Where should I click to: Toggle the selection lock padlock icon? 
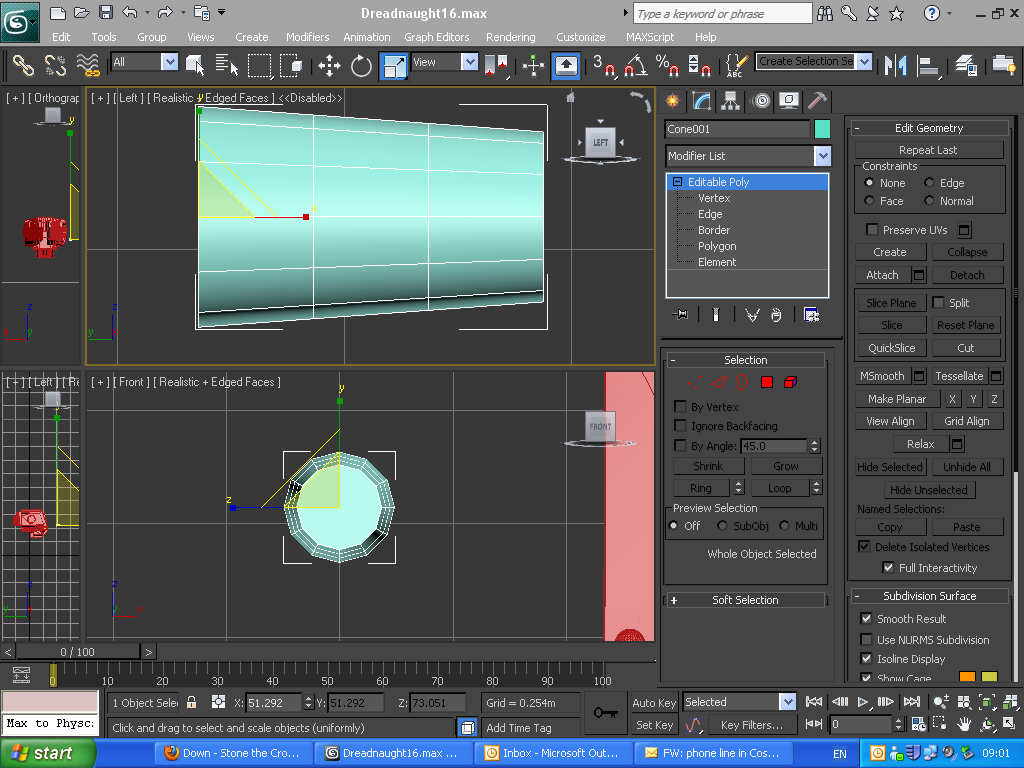(x=192, y=702)
